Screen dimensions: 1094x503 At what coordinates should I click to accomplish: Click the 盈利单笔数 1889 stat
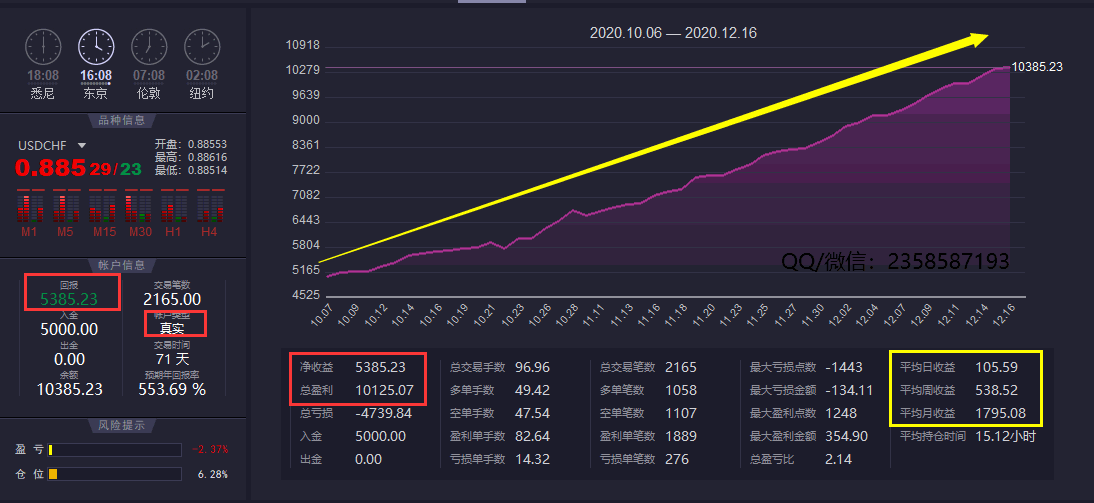pyautogui.click(x=648, y=437)
